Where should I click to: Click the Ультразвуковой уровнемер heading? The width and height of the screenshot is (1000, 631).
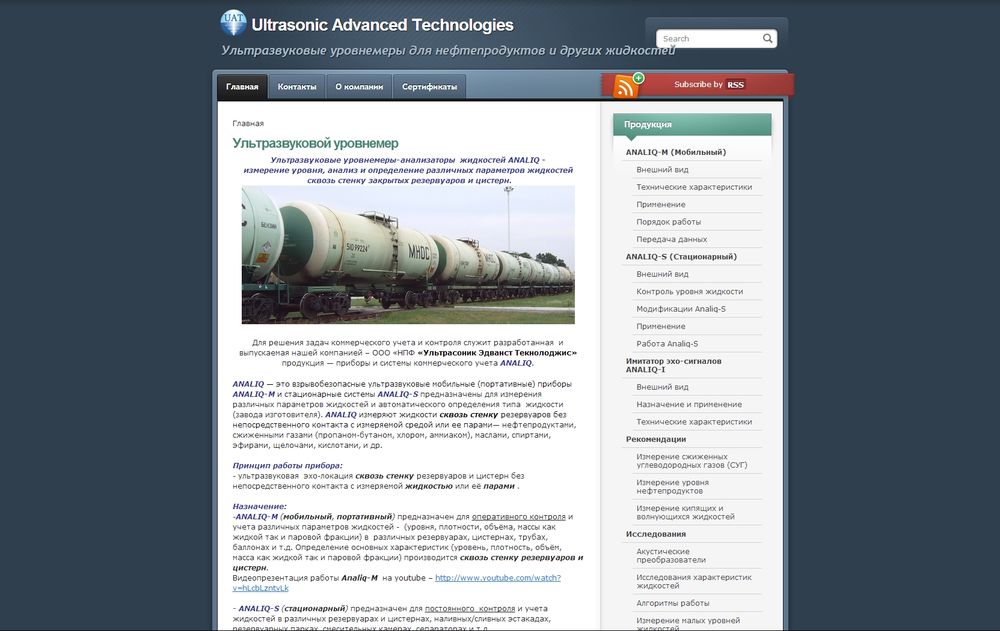tap(315, 143)
